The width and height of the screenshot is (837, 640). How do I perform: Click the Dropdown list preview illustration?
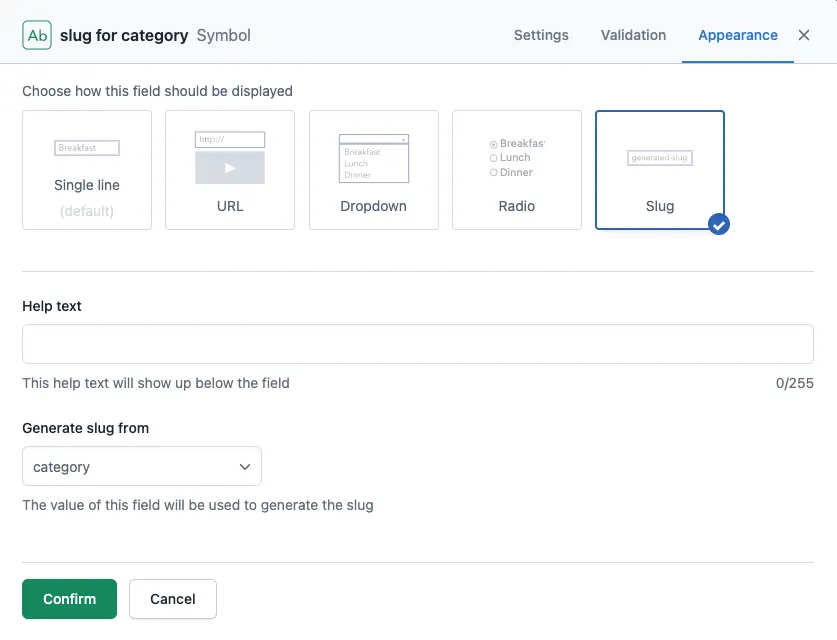[x=374, y=159]
